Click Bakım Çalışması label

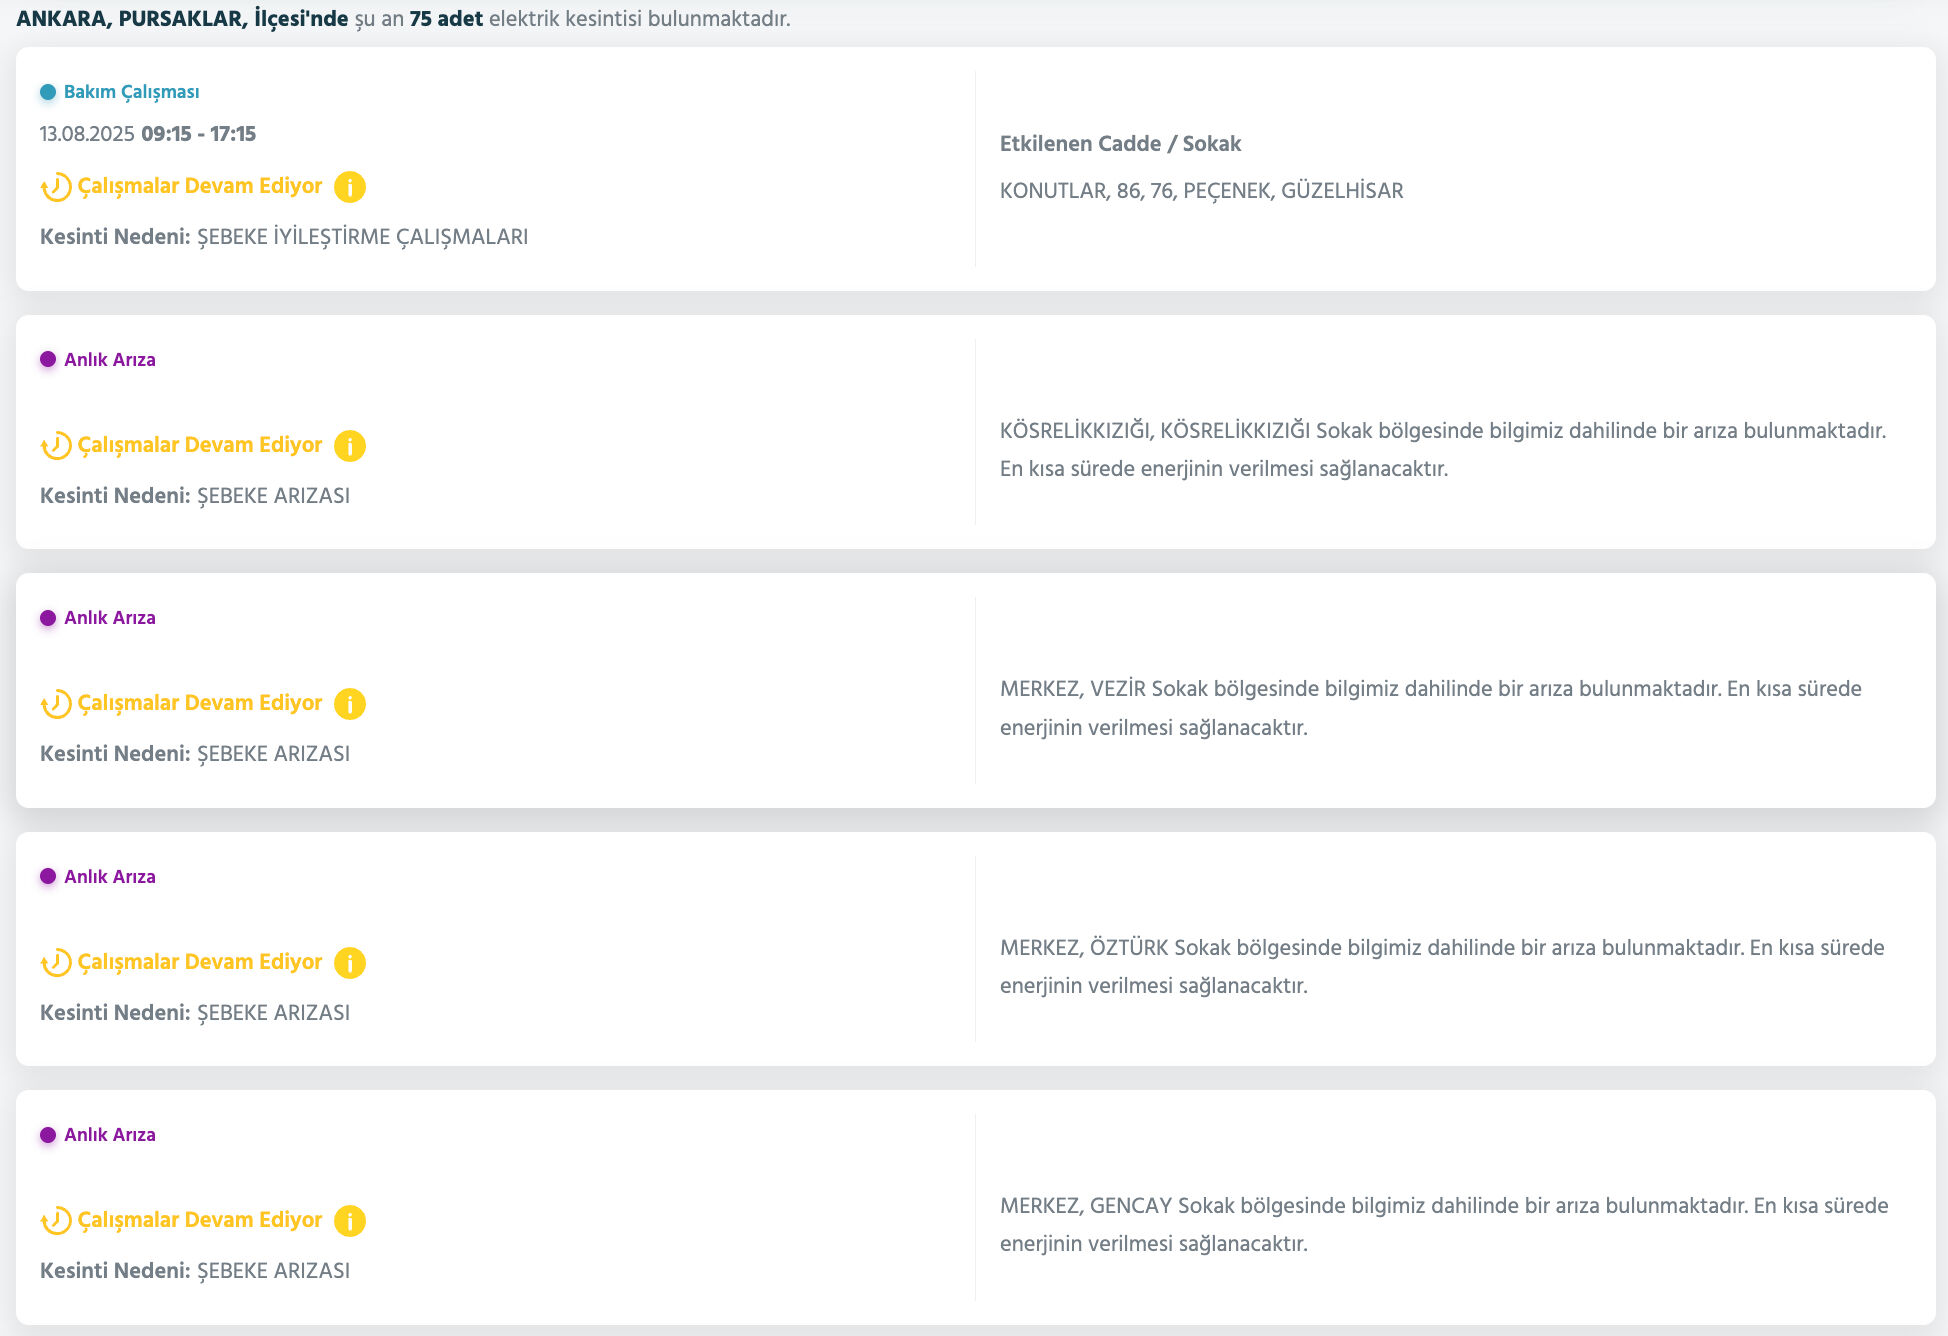pyautogui.click(x=131, y=92)
